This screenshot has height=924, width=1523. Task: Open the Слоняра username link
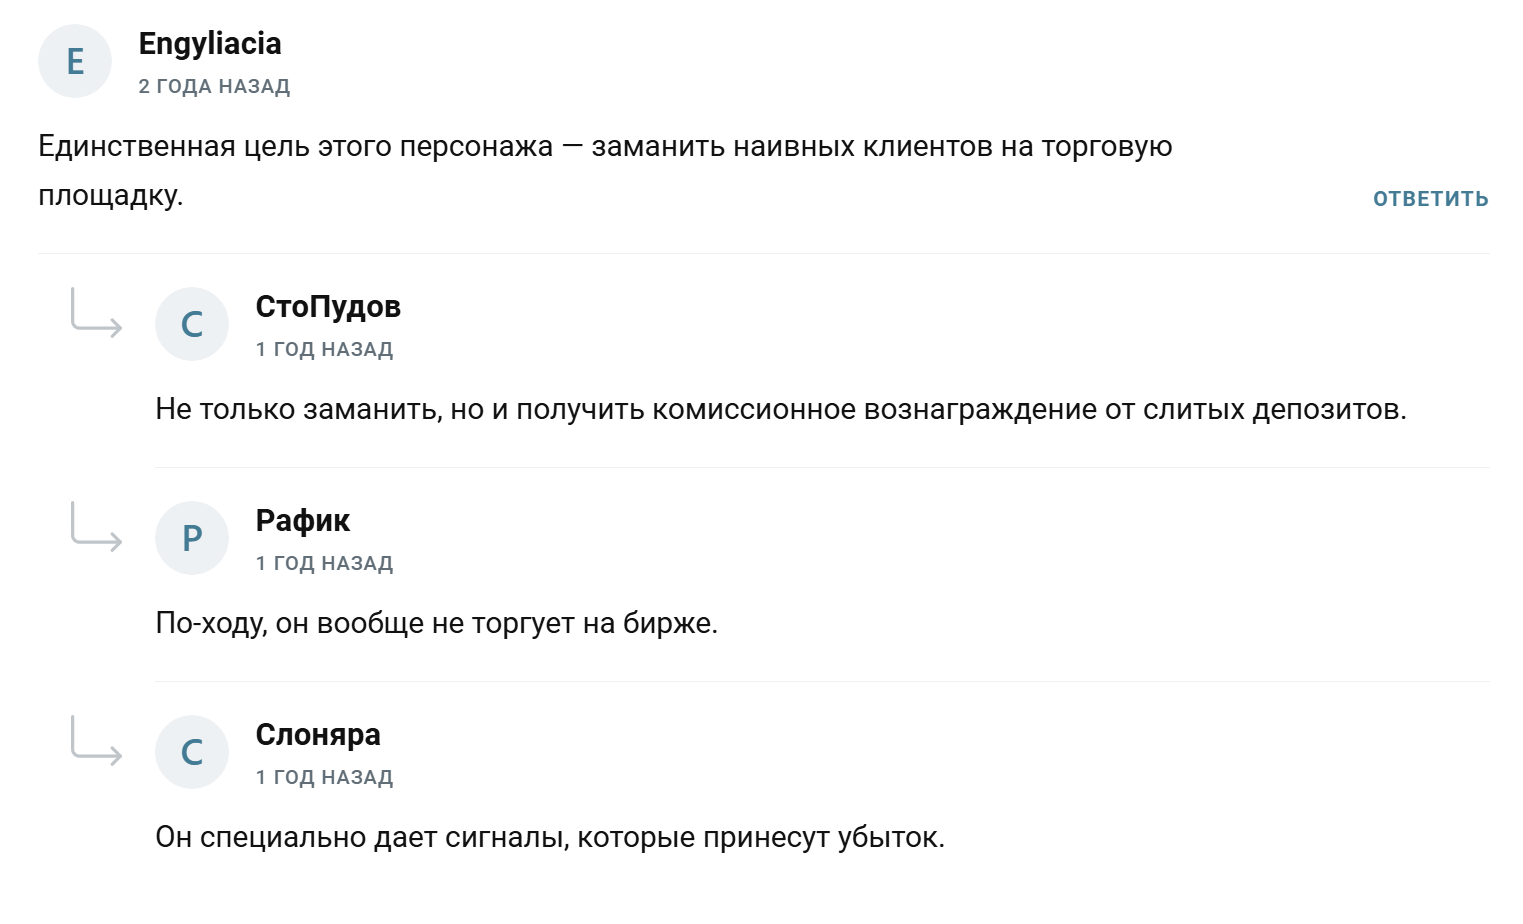(318, 735)
